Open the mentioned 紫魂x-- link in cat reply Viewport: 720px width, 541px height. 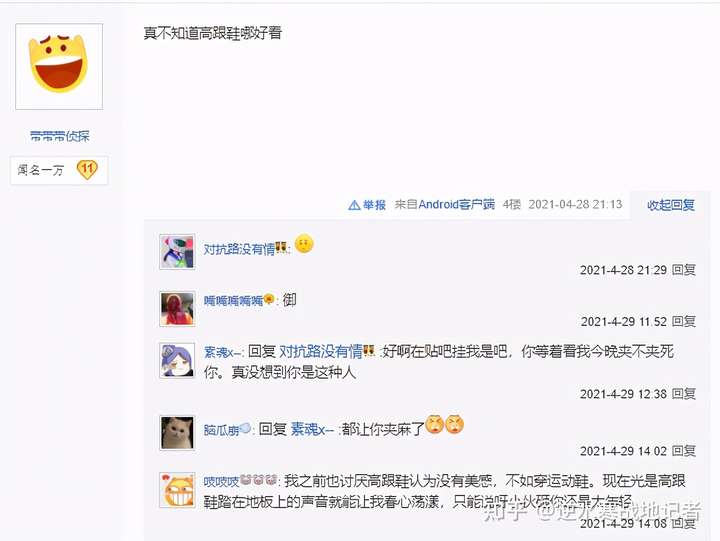[312, 429]
